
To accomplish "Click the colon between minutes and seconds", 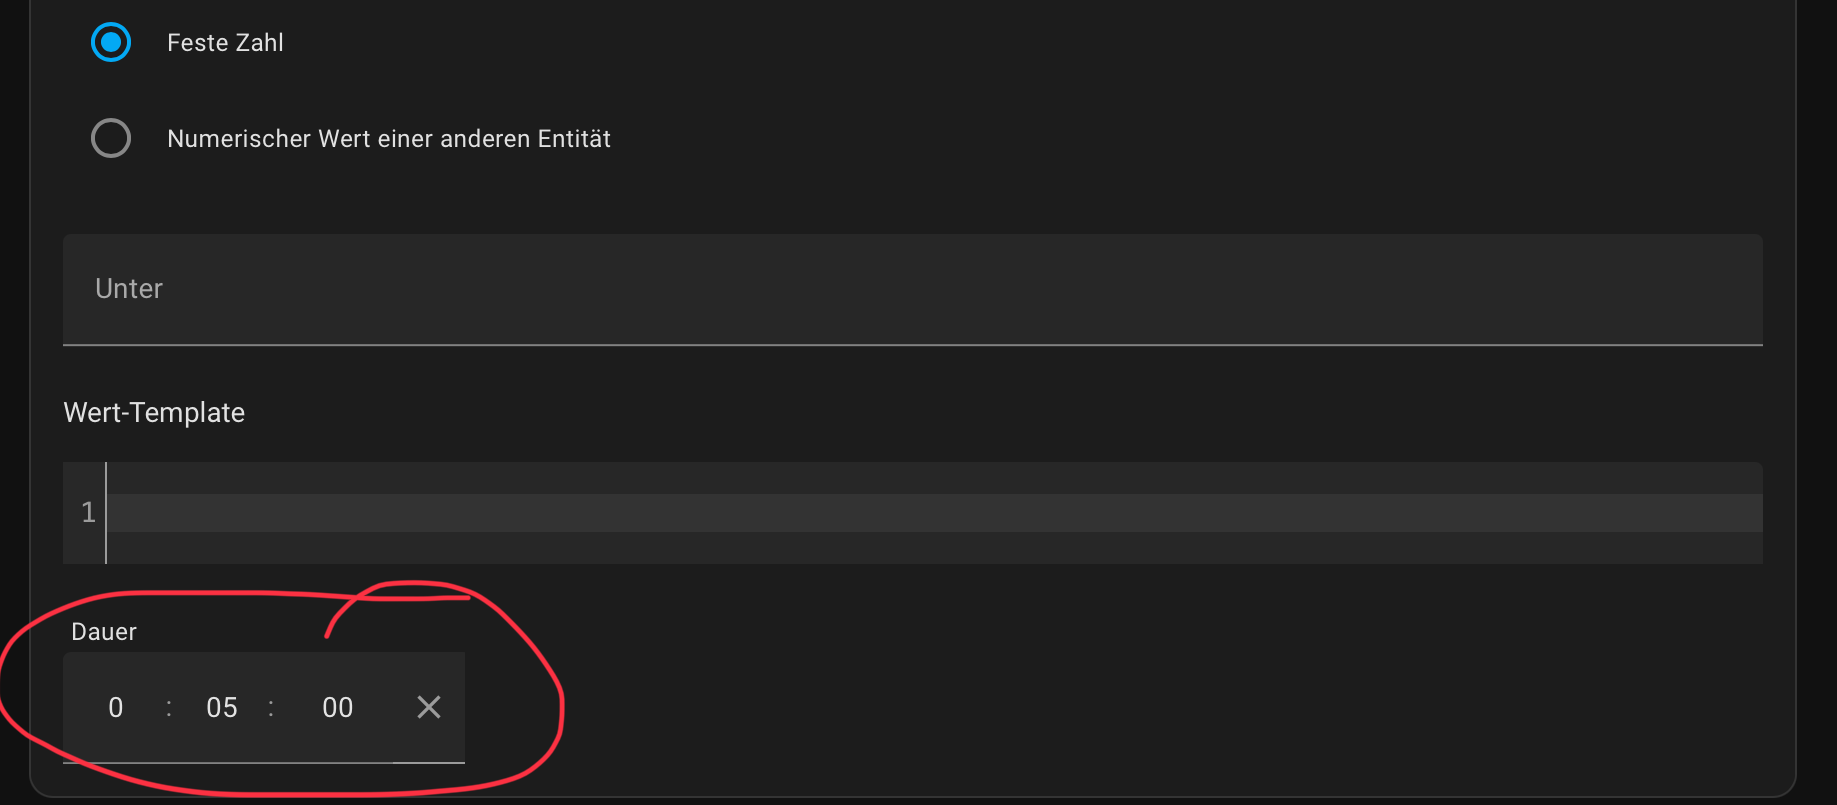I will click(271, 708).
